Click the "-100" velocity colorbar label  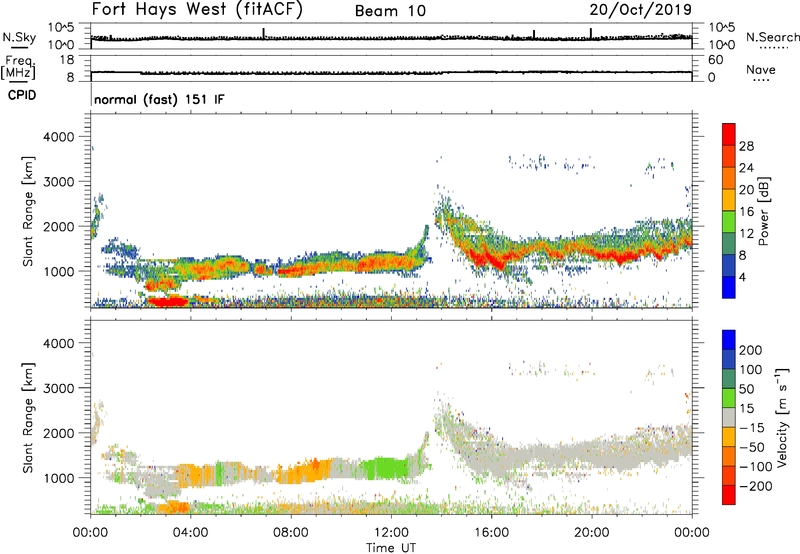(755, 466)
